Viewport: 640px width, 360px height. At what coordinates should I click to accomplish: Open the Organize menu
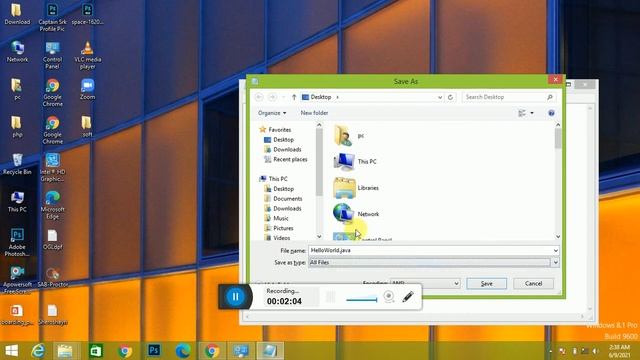point(272,113)
